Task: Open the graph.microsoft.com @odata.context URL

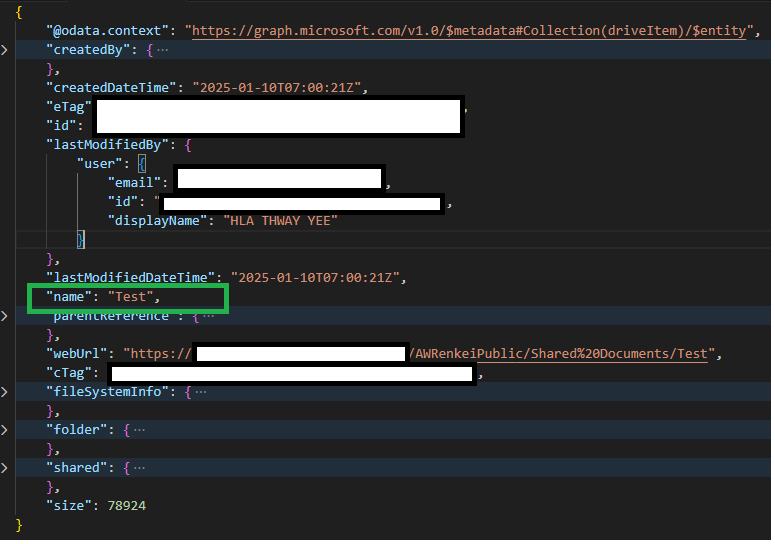Action: (468, 31)
